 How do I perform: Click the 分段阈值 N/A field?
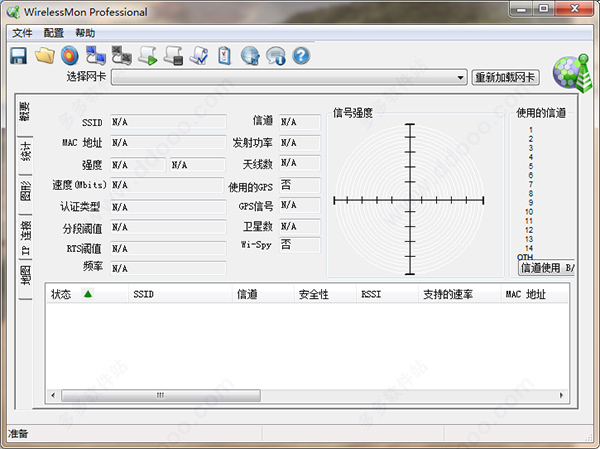click(168, 227)
